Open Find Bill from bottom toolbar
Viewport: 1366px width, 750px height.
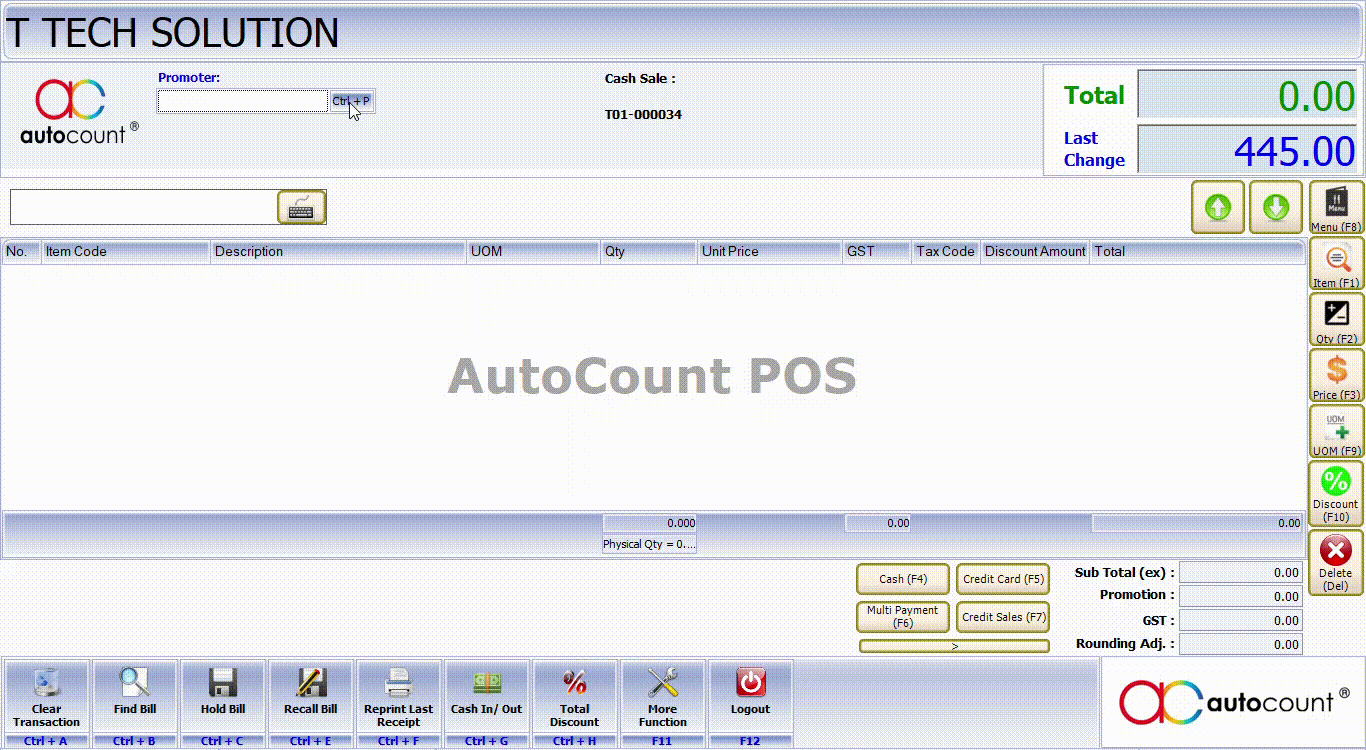pyautogui.click(x=134, y=697)
